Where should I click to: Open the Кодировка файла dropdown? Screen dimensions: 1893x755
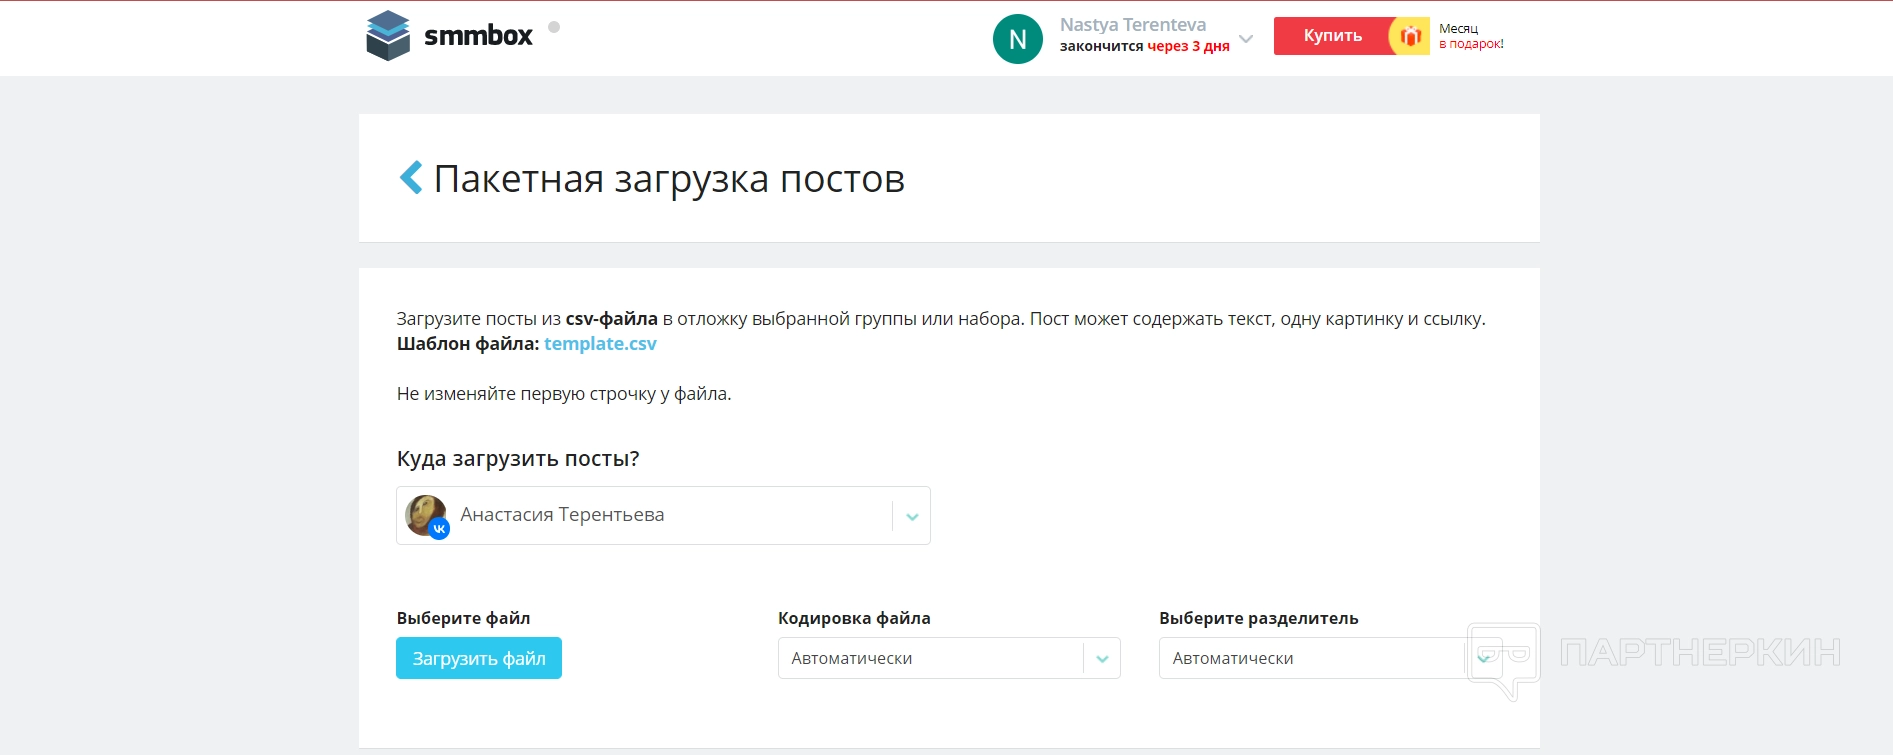click(x=930, y=658)
